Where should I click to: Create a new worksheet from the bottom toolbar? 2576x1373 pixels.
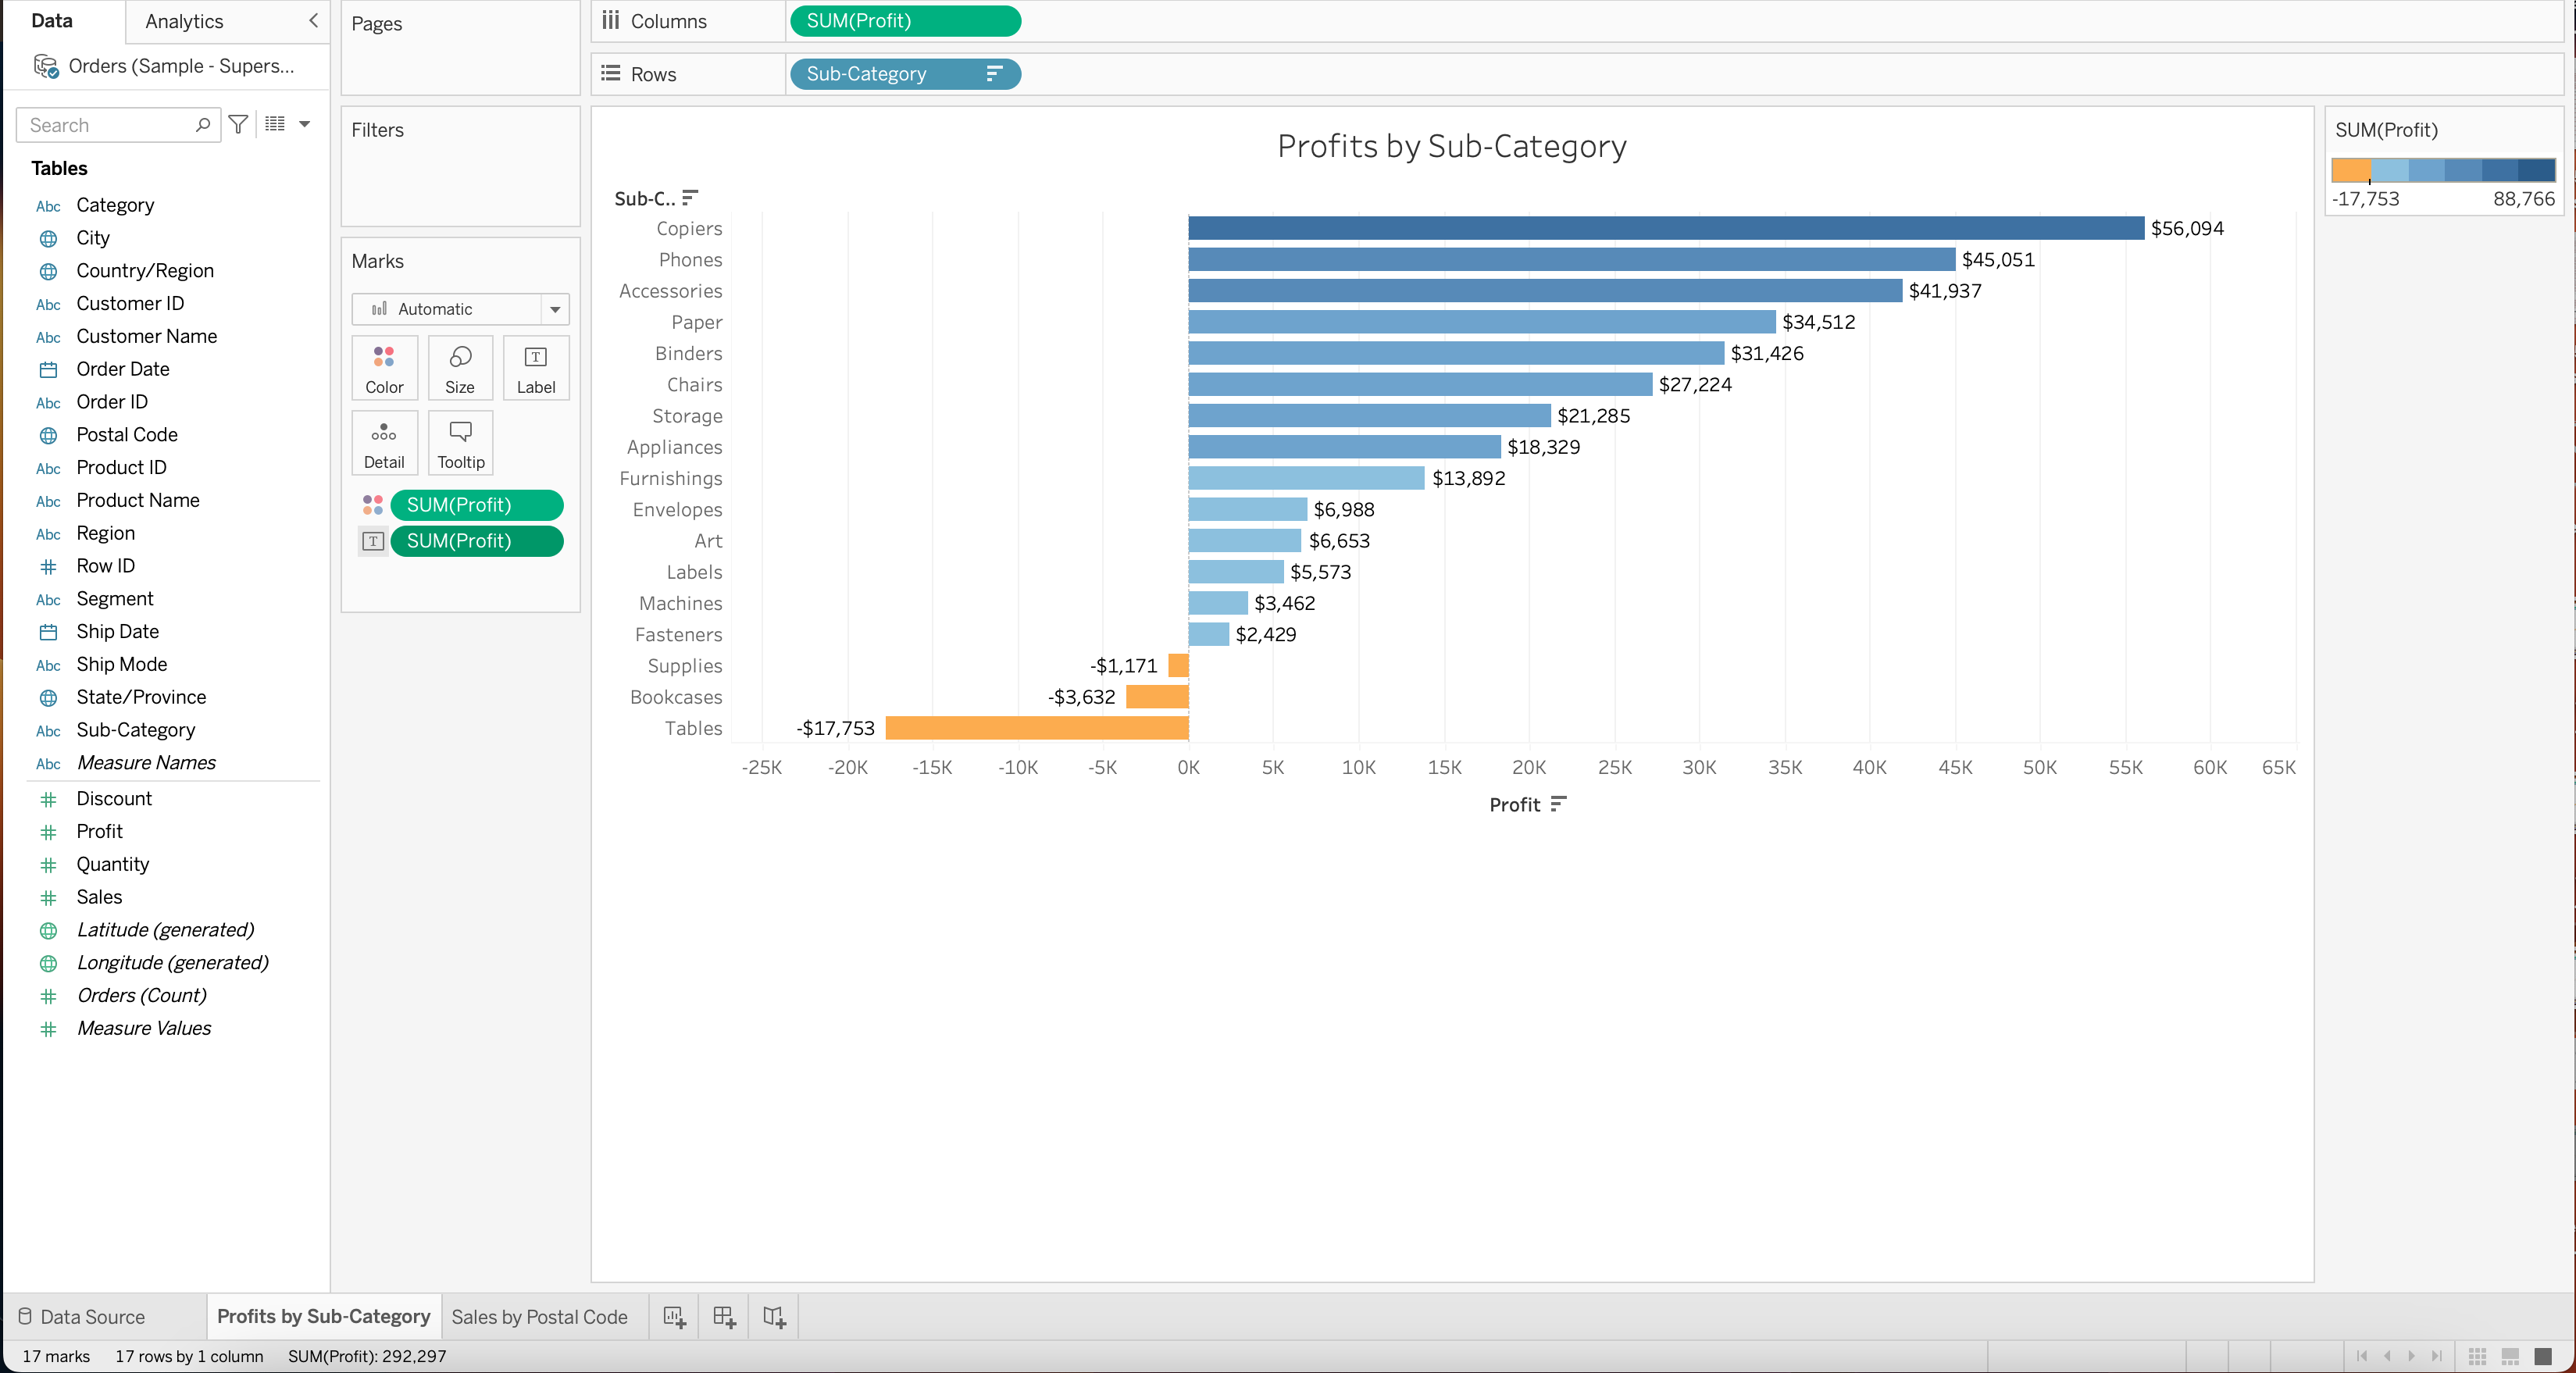[673, 1316]
